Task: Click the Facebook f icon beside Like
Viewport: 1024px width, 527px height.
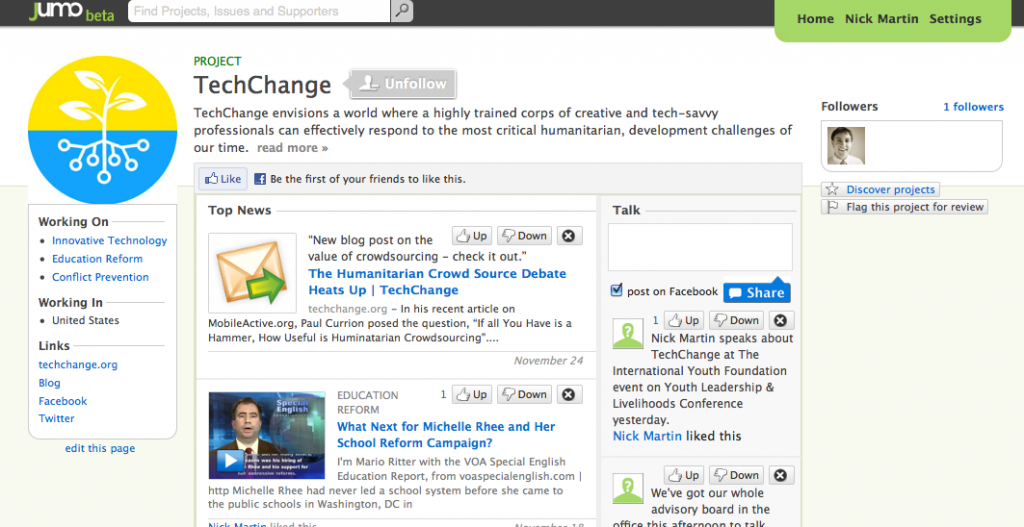Action: 260,179
